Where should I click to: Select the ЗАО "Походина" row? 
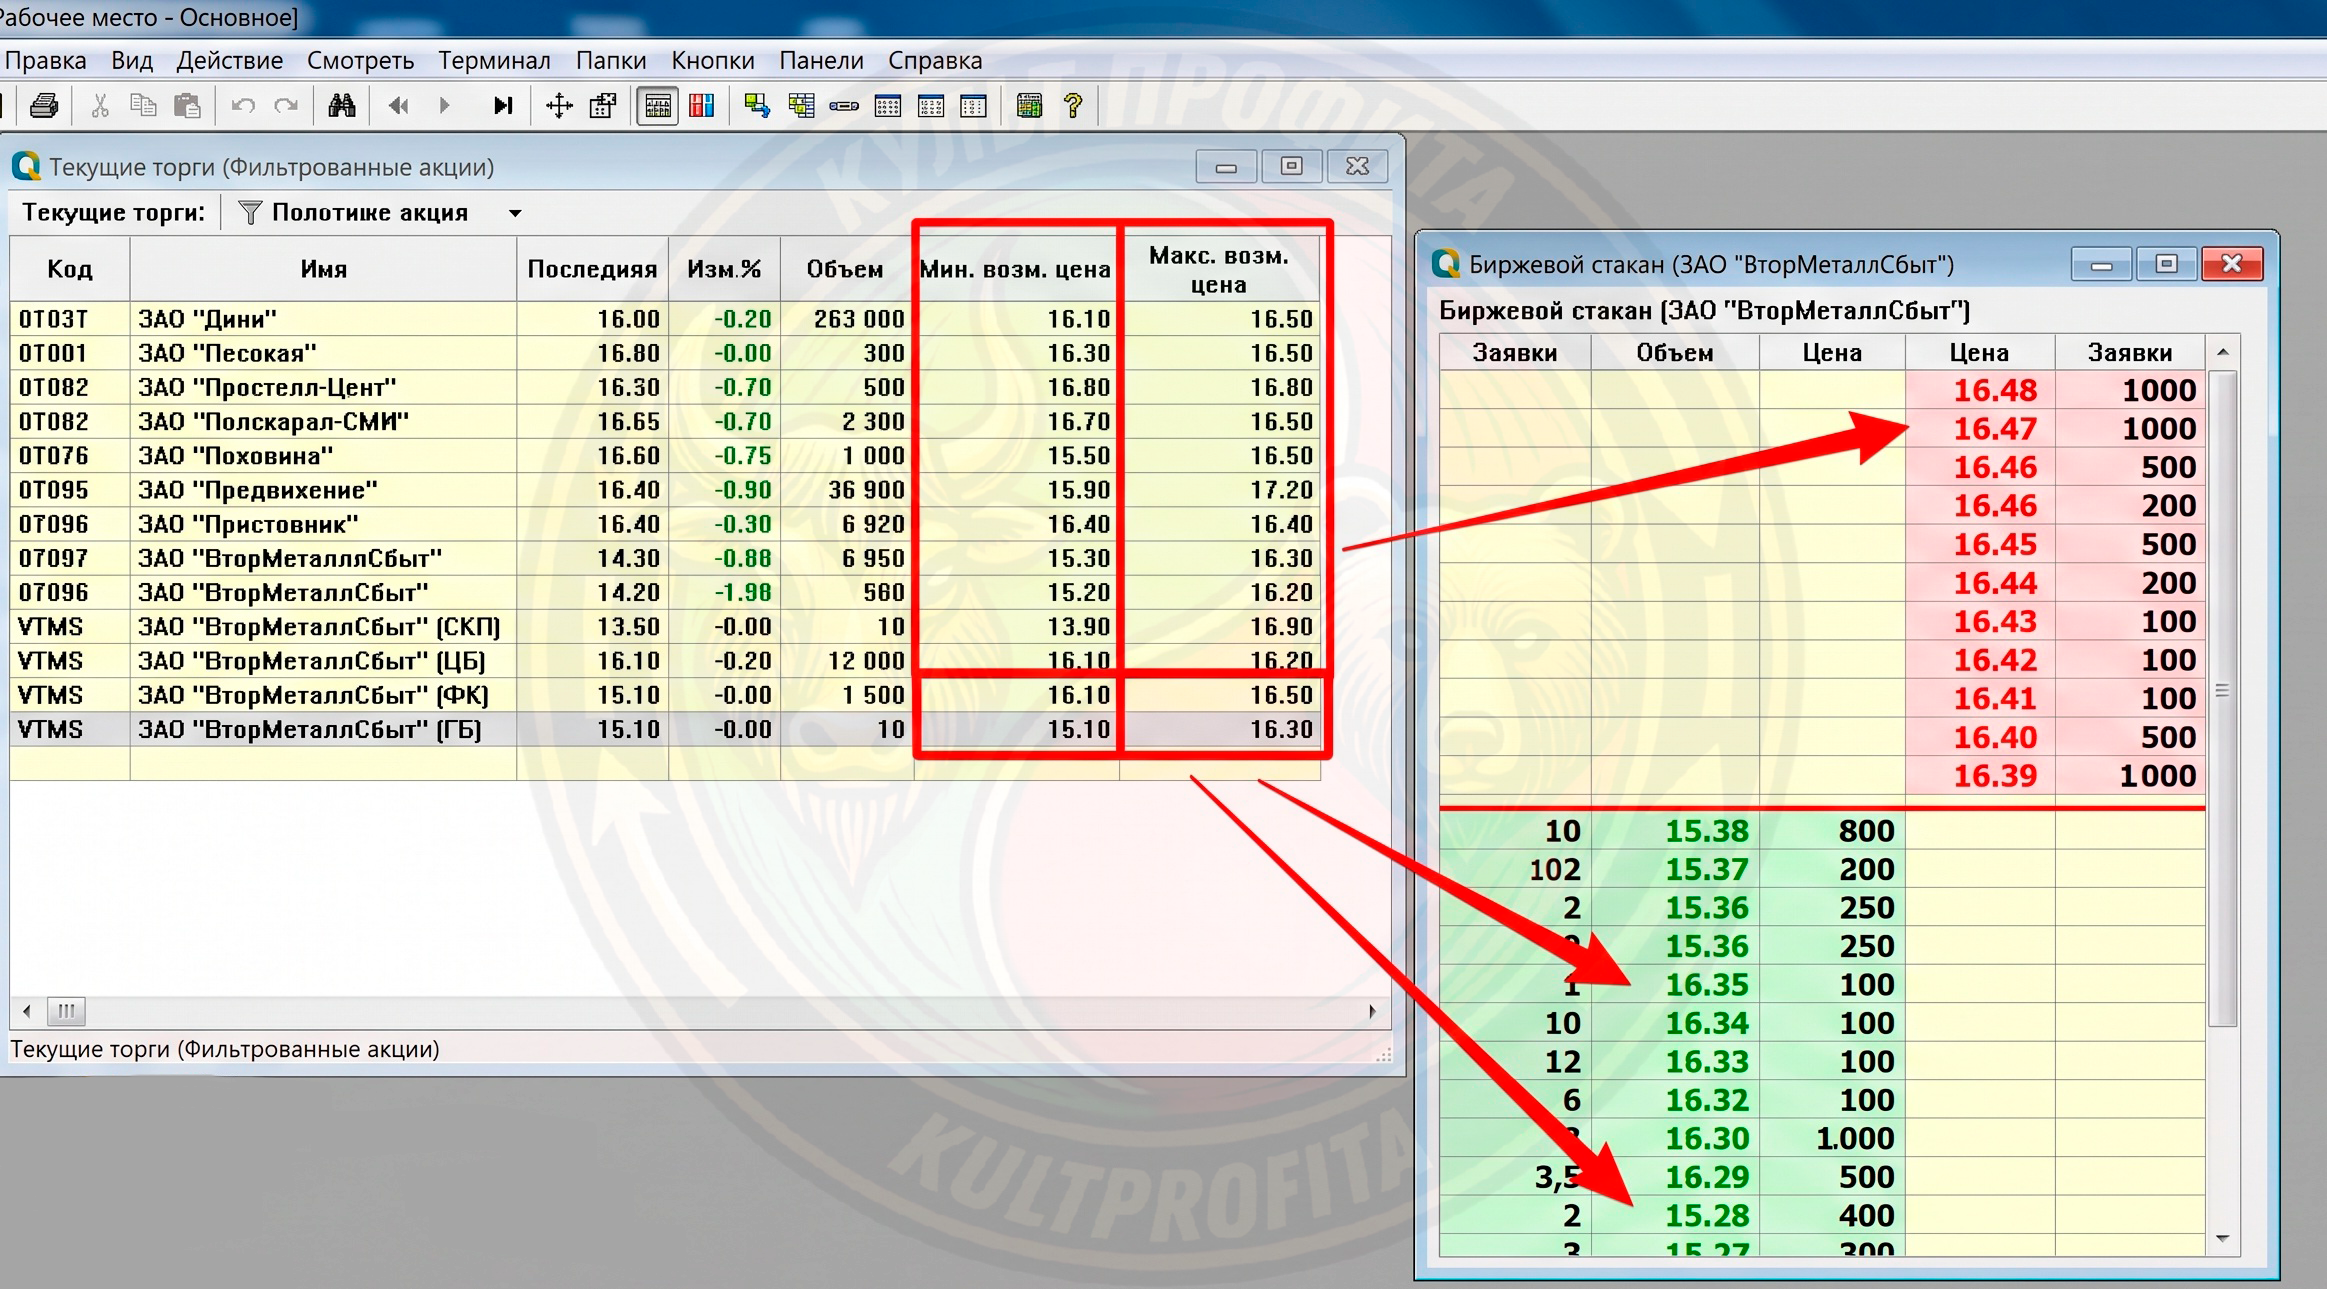coord(665,456)
